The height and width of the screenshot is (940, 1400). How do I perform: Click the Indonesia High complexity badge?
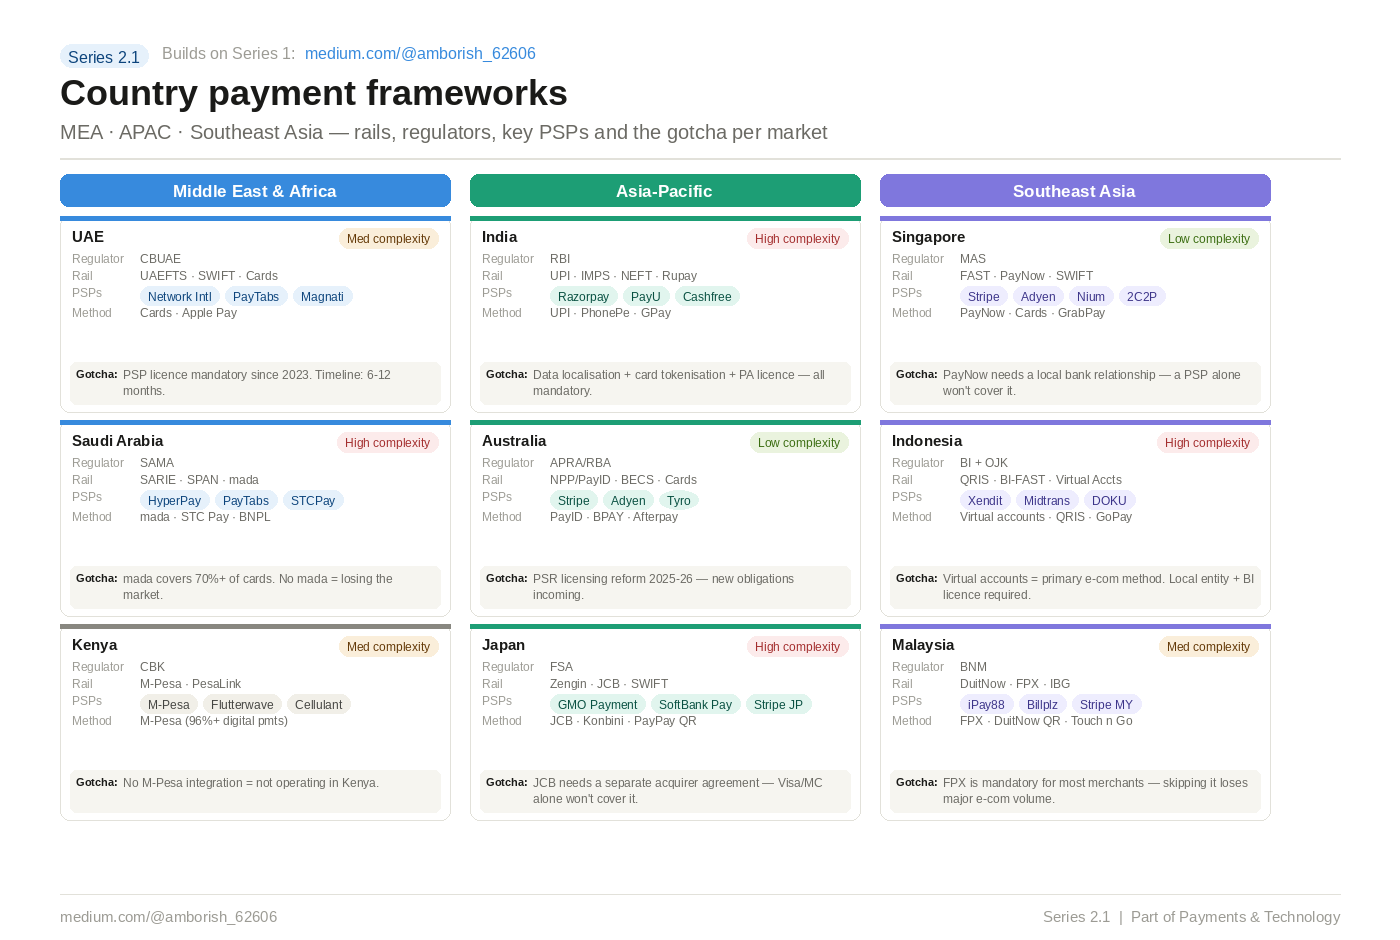[1207, 443]
